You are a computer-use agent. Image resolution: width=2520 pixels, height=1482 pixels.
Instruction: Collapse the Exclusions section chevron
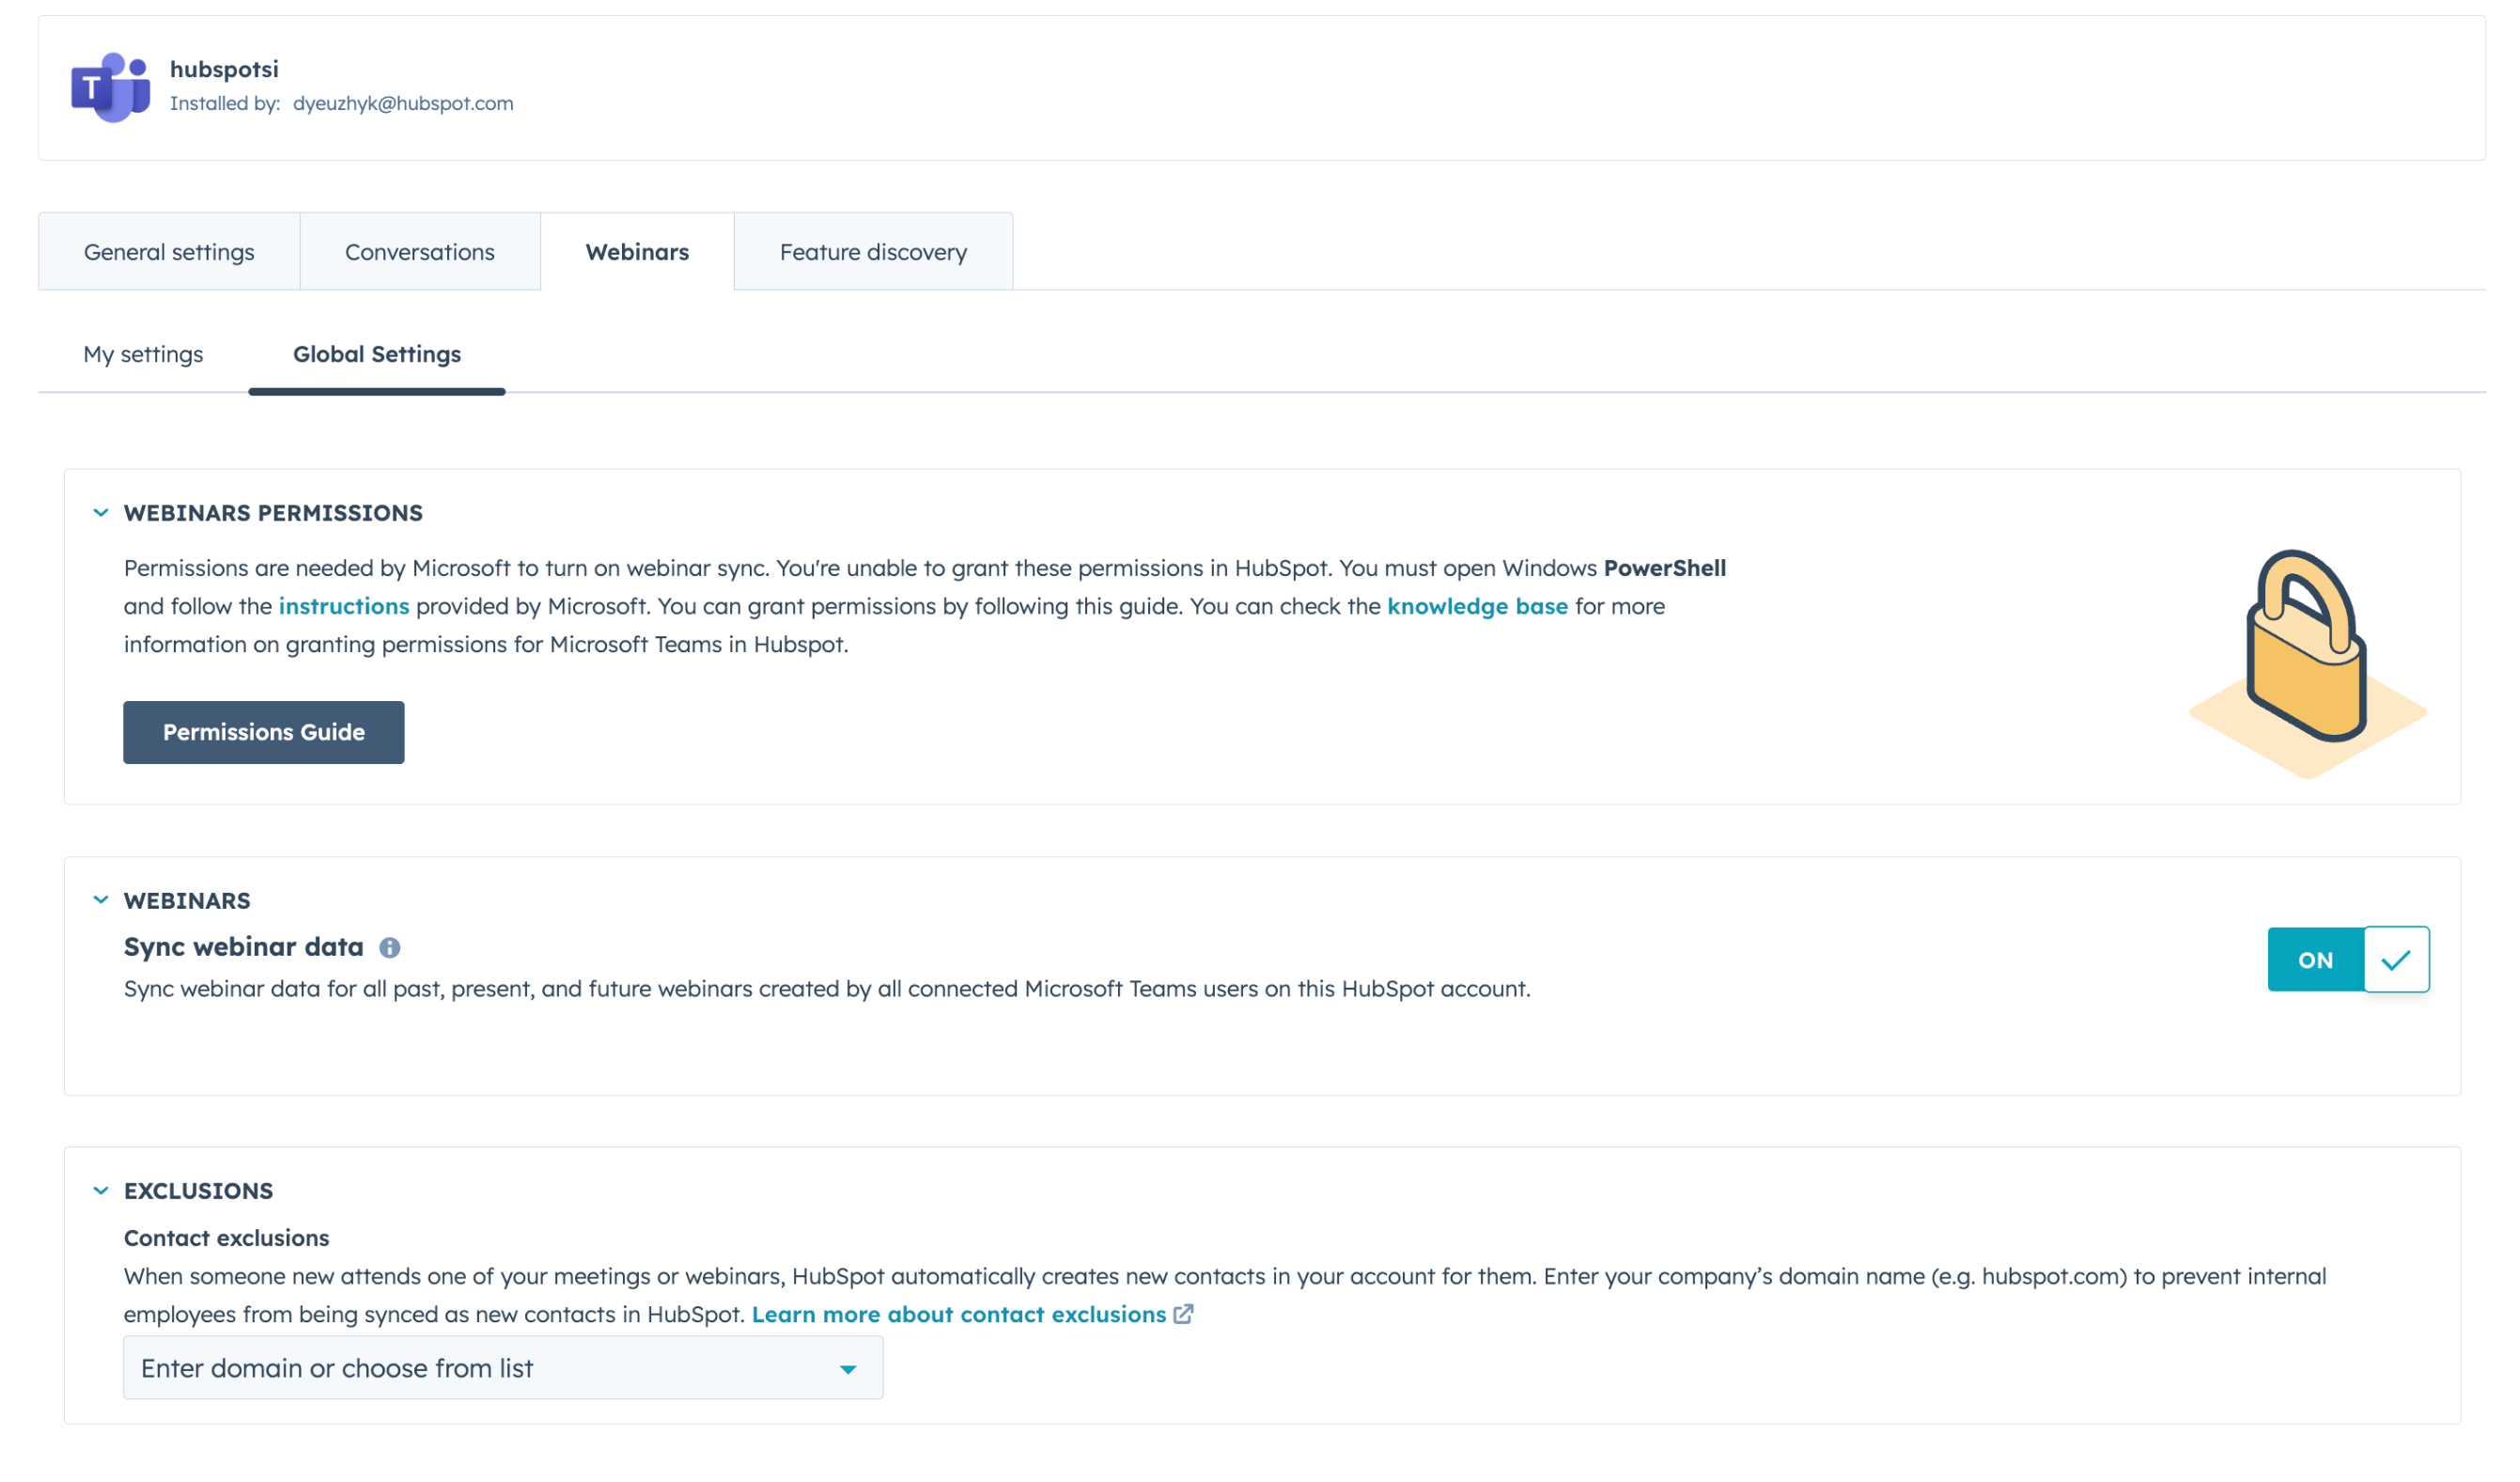(101, 1191)
